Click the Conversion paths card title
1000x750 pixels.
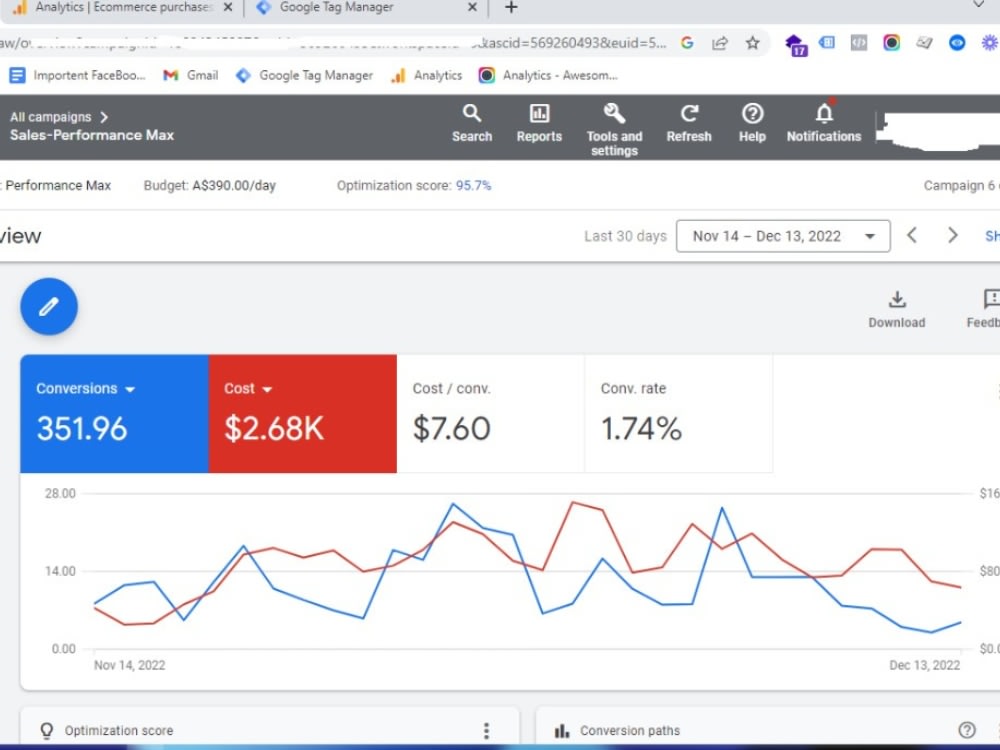[x=630, y=731]
